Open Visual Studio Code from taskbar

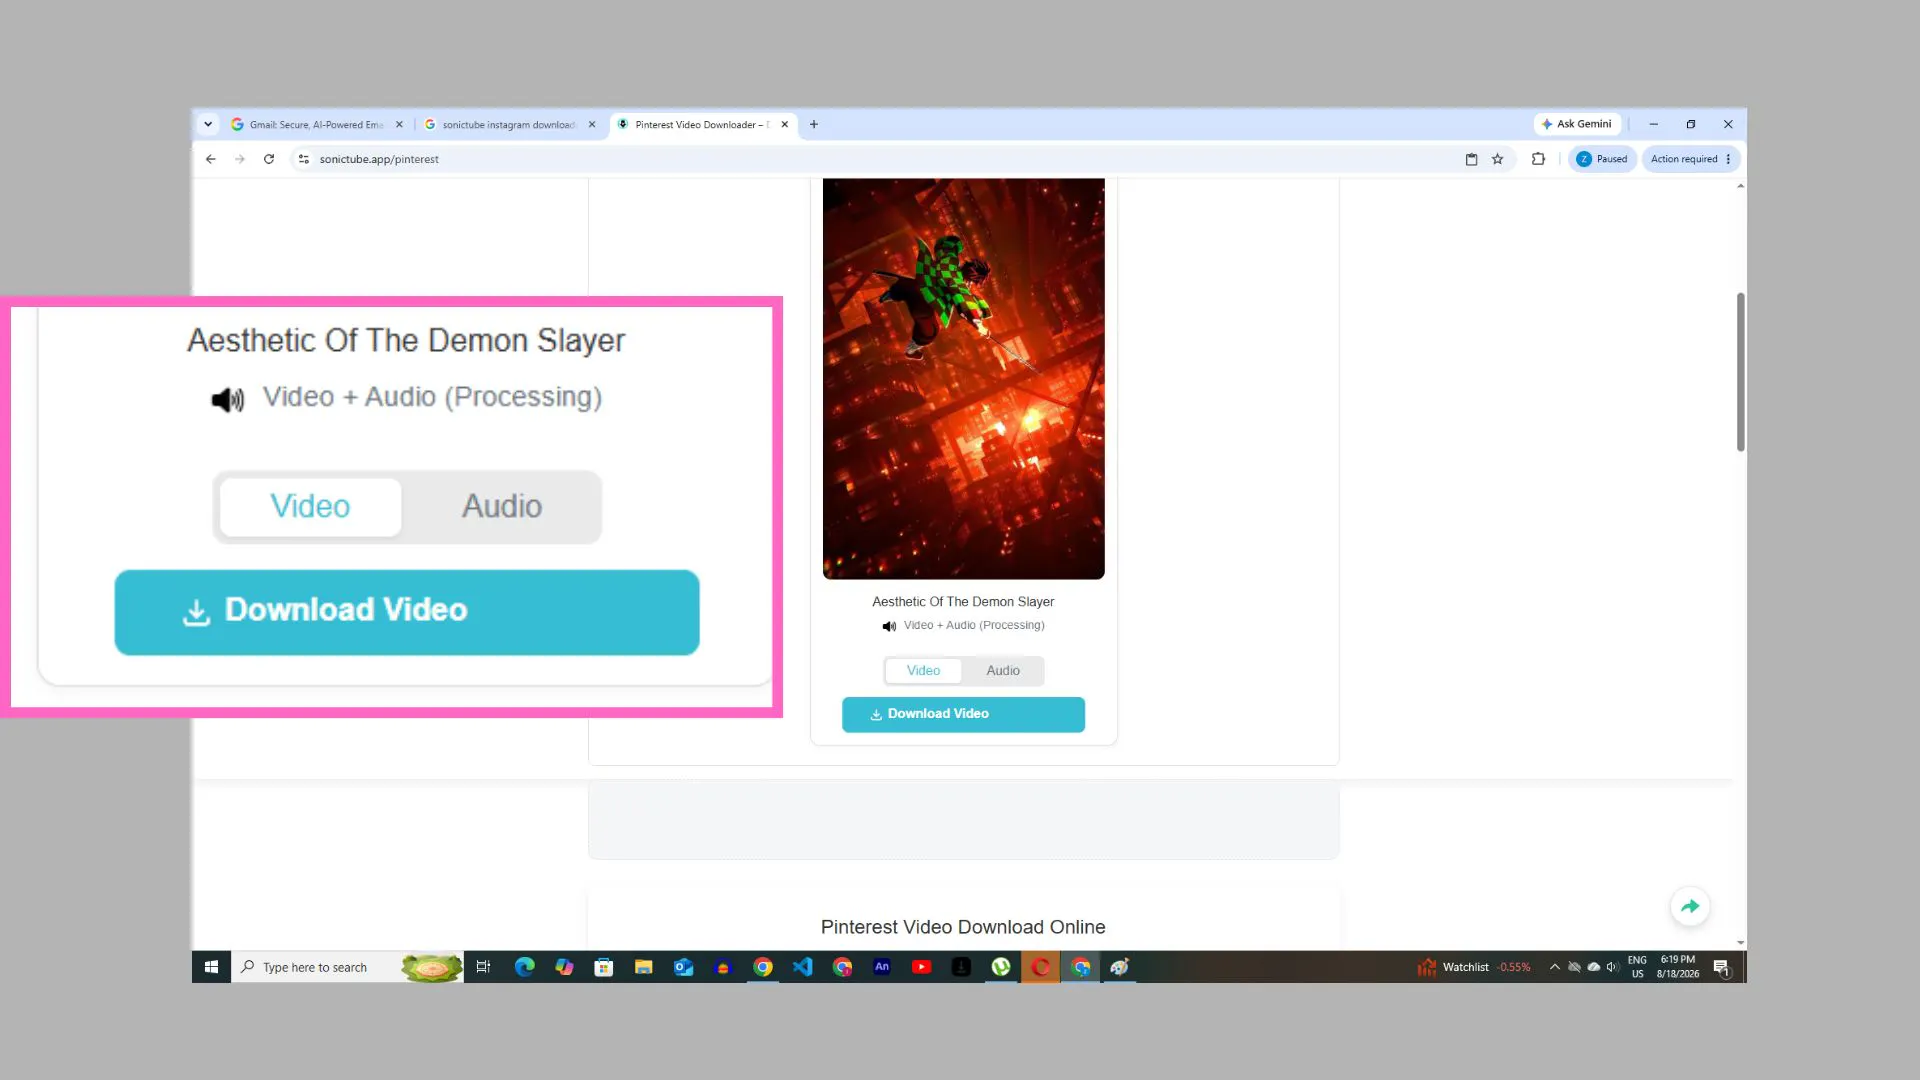point(802,967)
